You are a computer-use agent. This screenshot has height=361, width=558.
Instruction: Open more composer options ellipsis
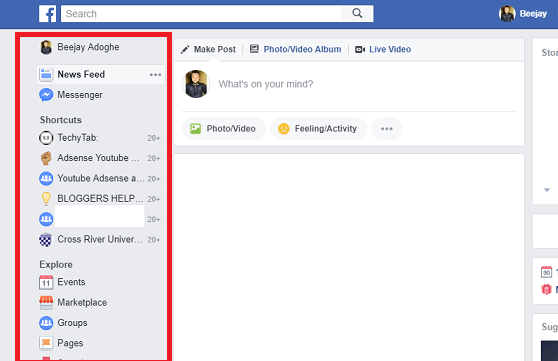click(x=387, y=129)
